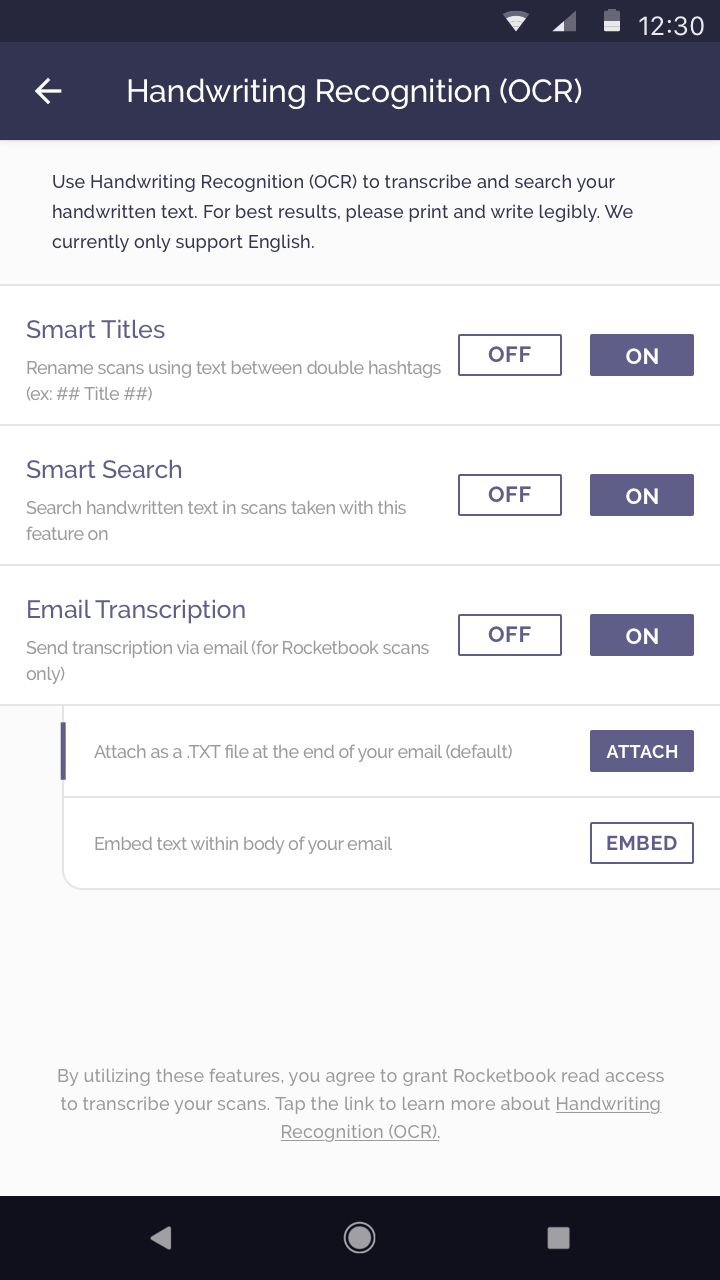Turn Smart Titles OFF
720x1280 pixels.
click(510, 355)
